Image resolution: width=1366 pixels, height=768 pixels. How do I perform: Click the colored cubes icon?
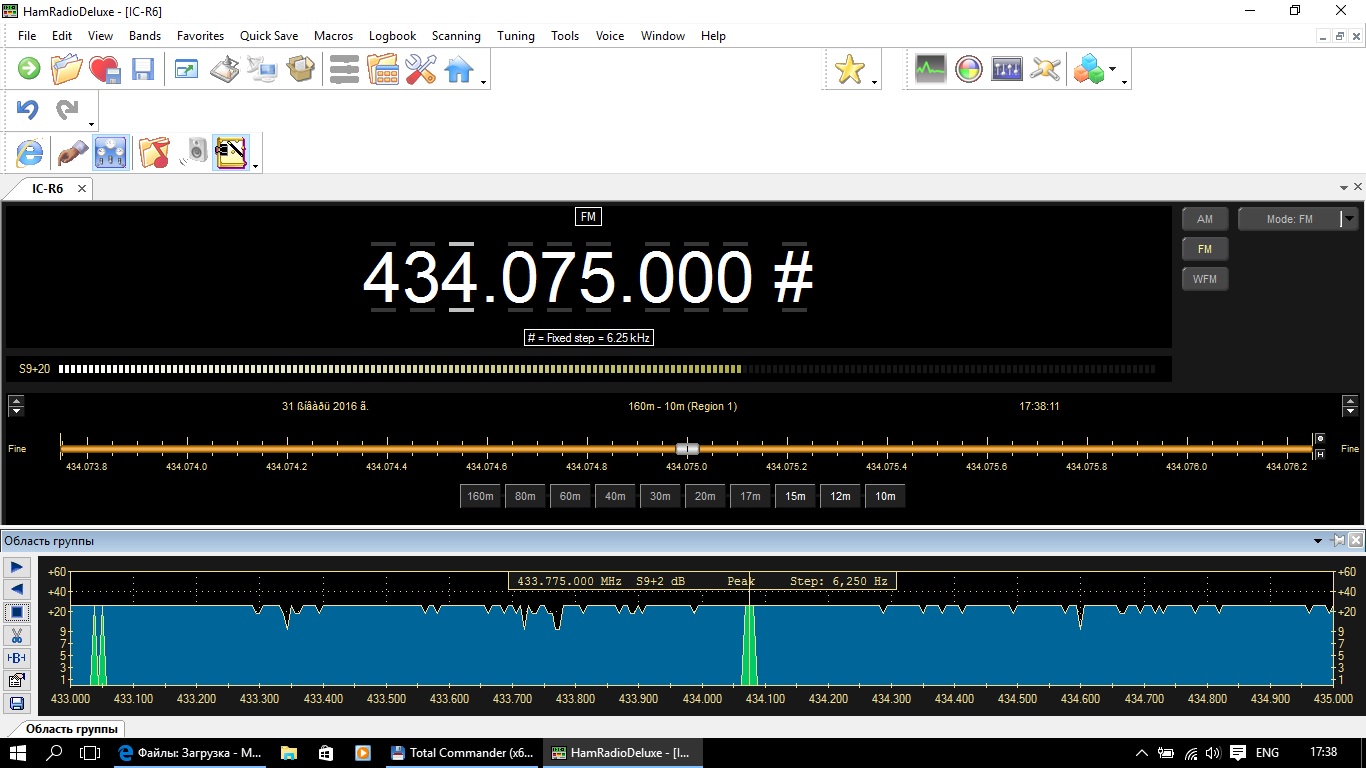1089,69
